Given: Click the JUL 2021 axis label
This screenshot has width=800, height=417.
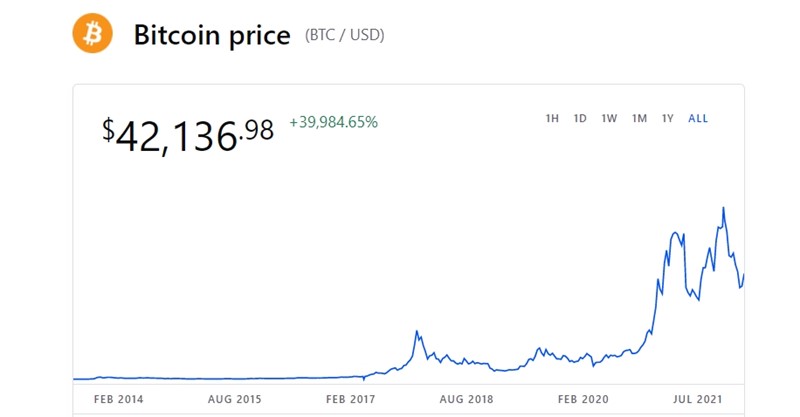Looking at the screenshot, I should pos(696,399).
